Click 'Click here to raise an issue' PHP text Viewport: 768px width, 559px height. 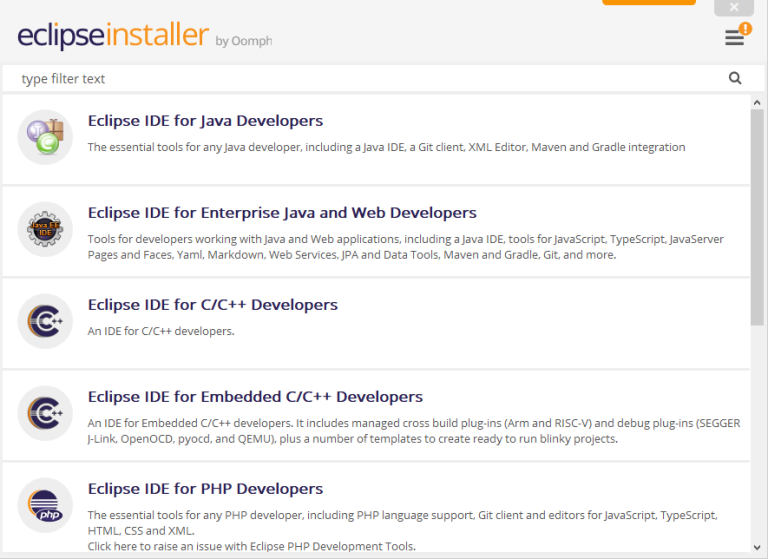(x=251, y=546)
